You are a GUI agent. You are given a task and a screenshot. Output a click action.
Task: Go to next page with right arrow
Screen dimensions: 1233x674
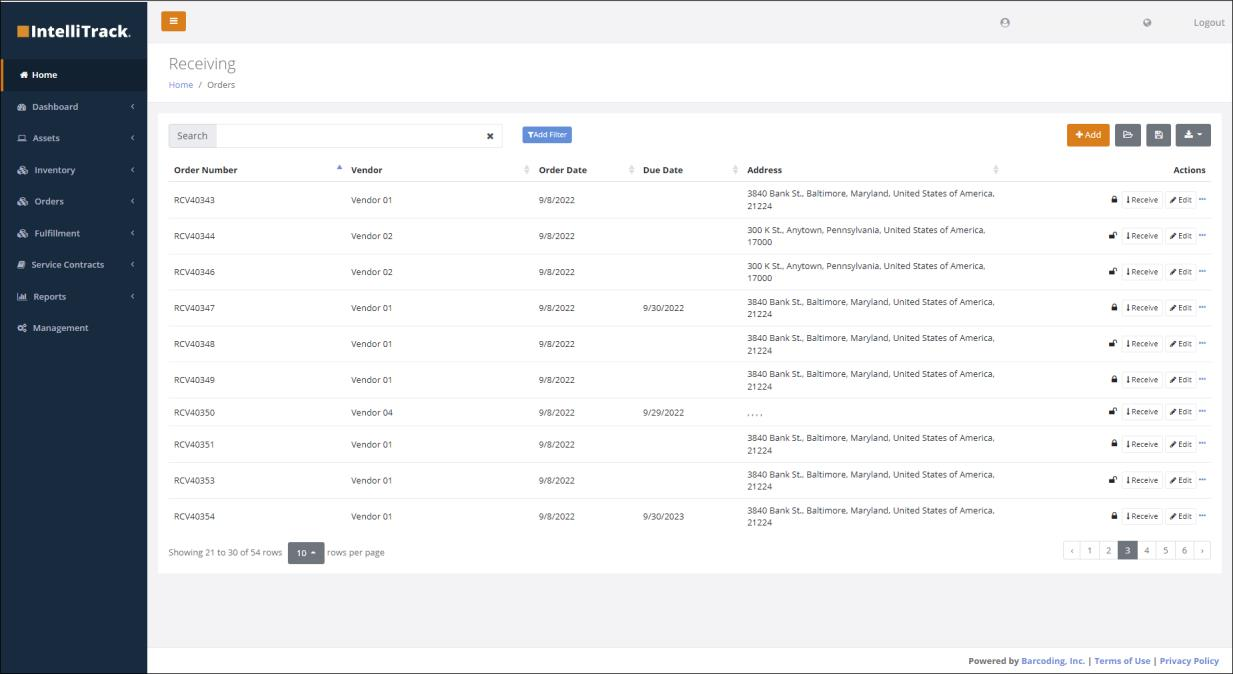point(1202,551)
